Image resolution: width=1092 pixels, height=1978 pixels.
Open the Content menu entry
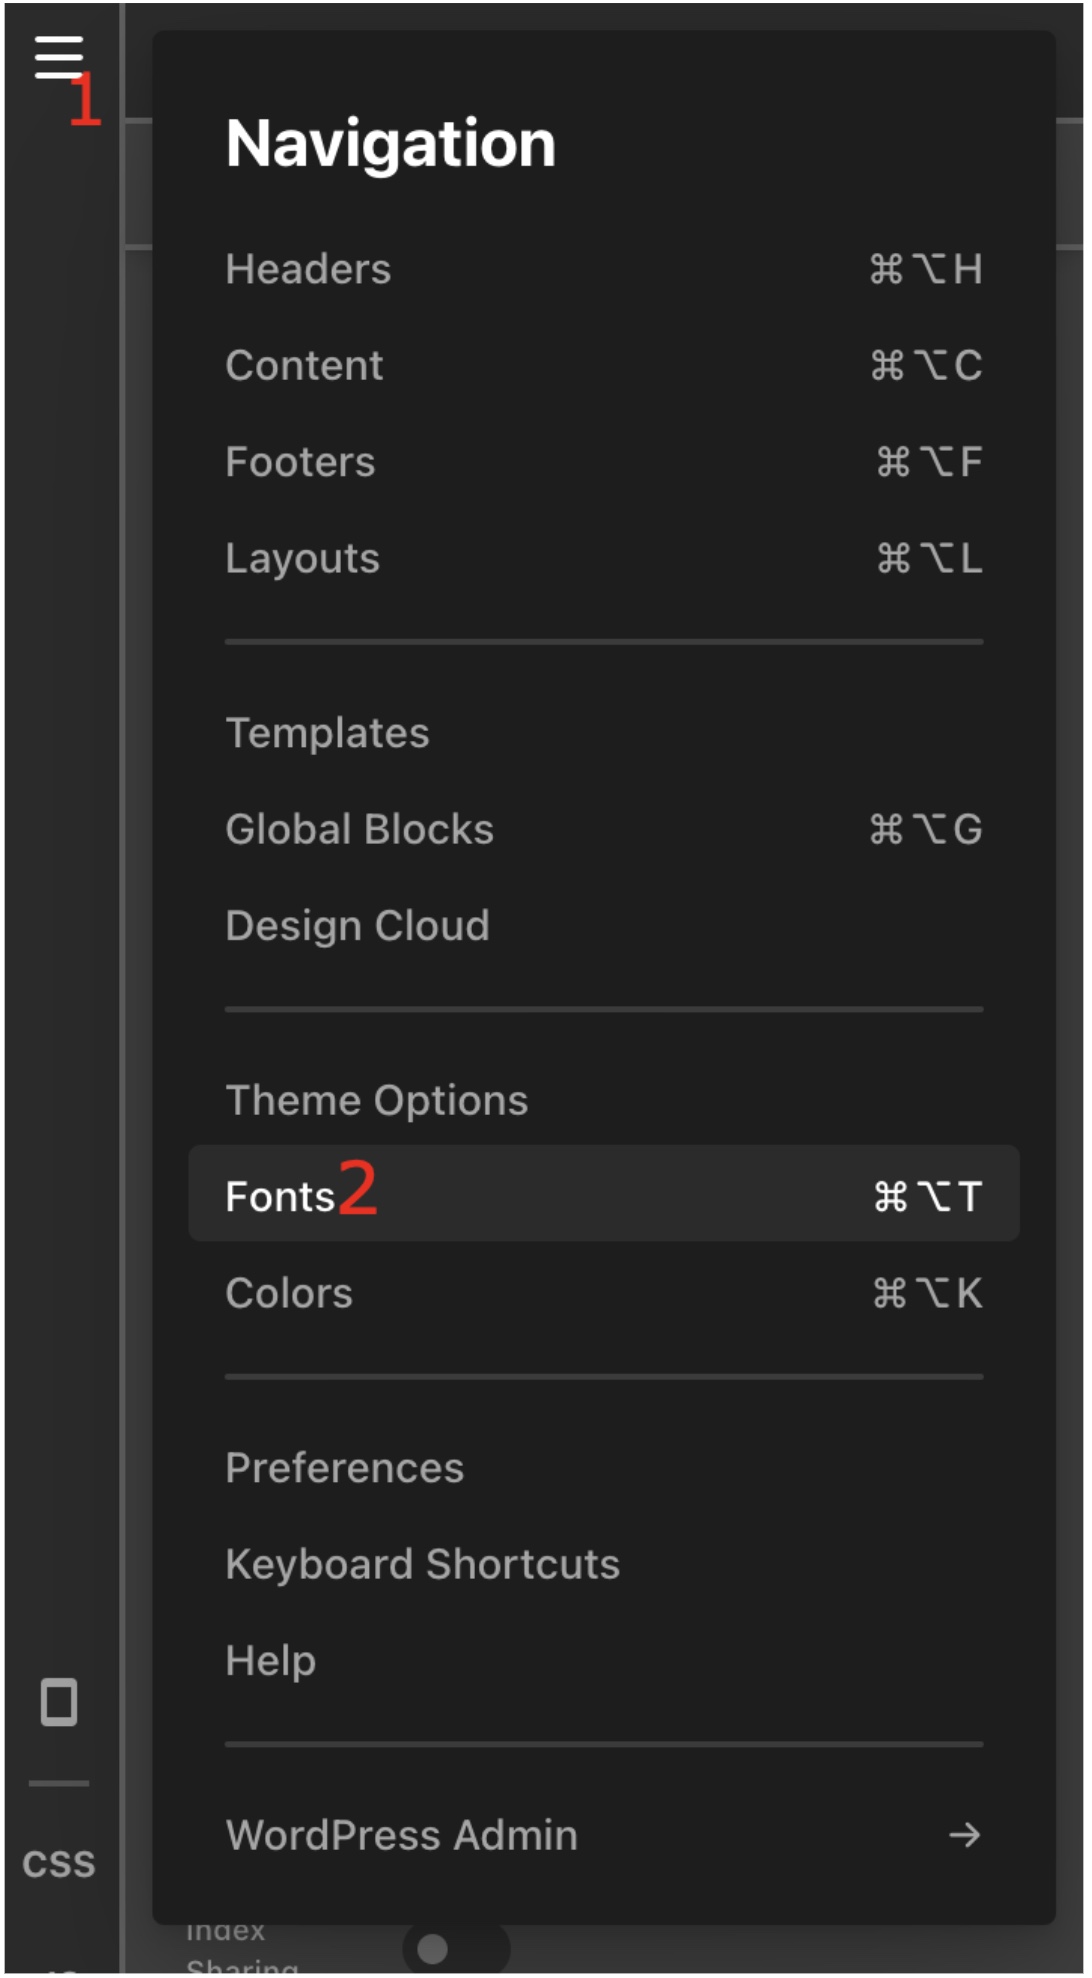click(604, 365)
